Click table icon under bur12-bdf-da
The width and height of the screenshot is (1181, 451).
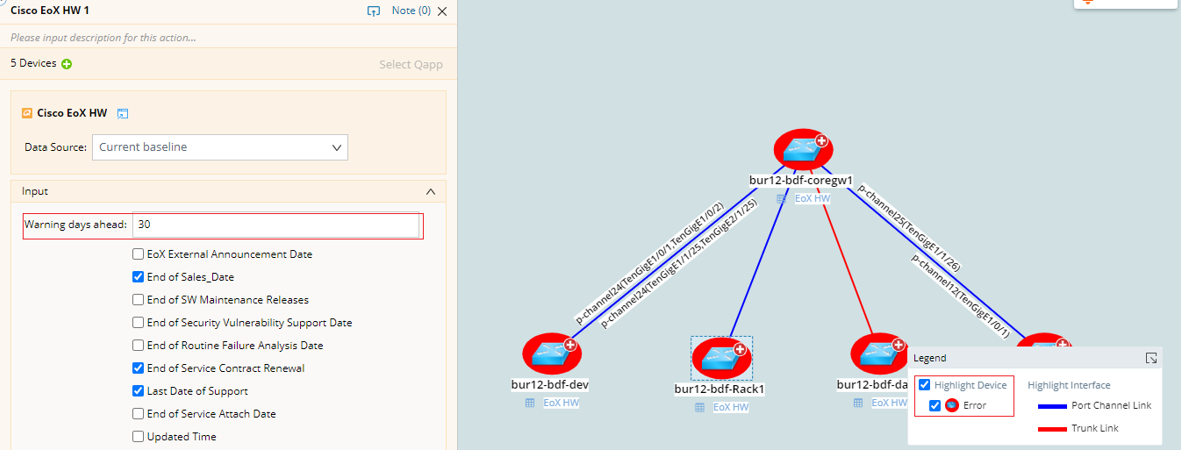858,403
